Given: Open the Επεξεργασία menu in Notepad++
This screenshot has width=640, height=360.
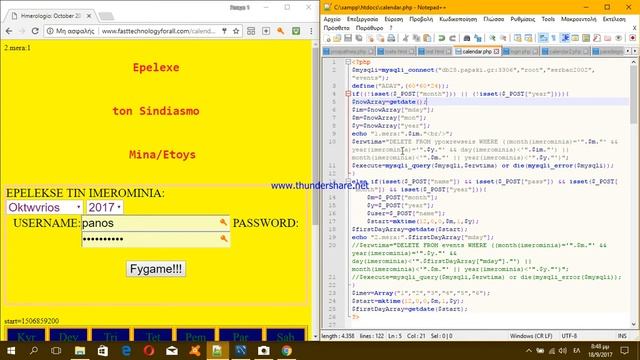Looking at the screenshot, I should [x=362, y=19].
